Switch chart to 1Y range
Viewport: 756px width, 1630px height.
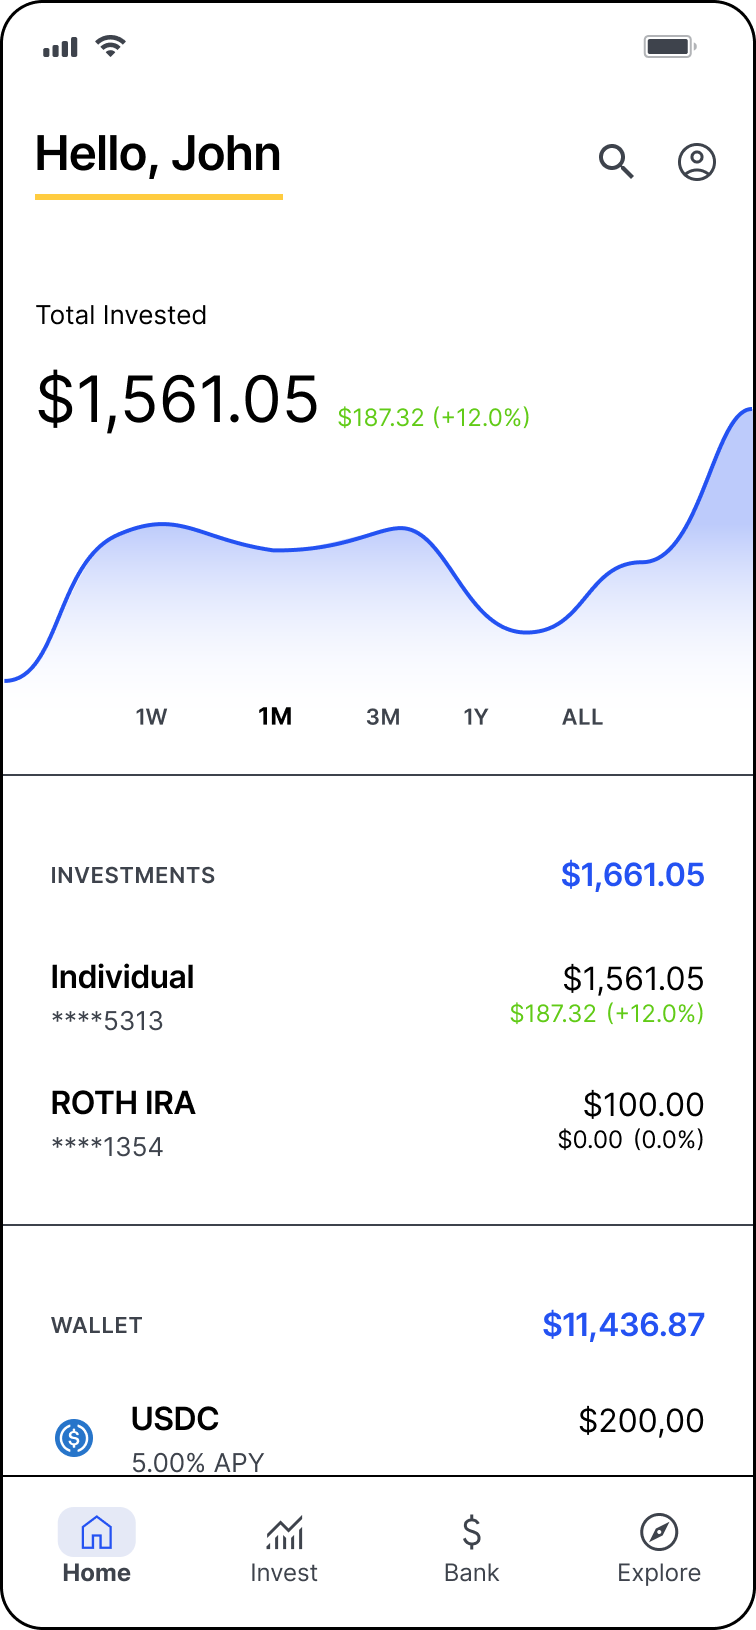(476, 717)
